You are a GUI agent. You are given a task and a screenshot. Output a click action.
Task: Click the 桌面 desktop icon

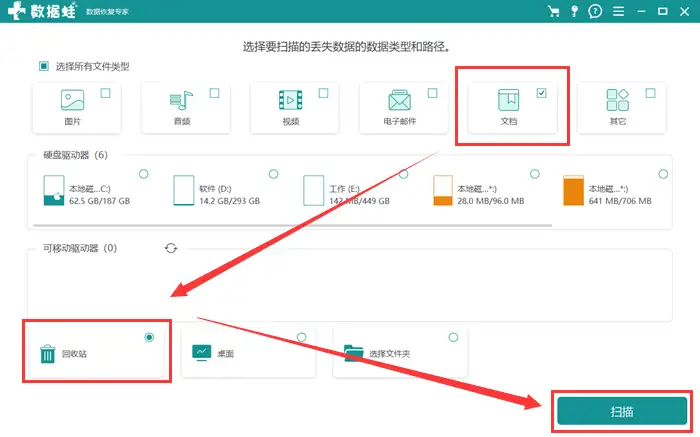click(x=201, y=353)
